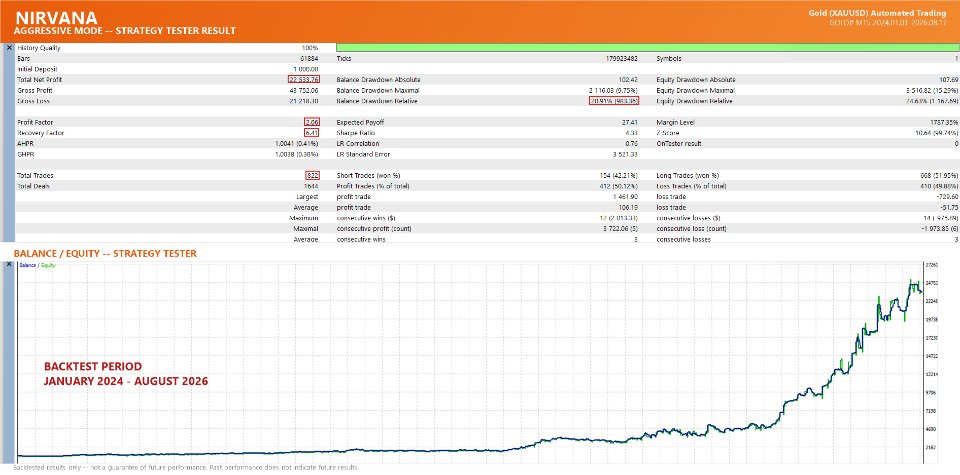Click the Gross Loss value 21 218.30
Image resolution: width=960 pixels, height=475 pixels.
coord(305,101)
